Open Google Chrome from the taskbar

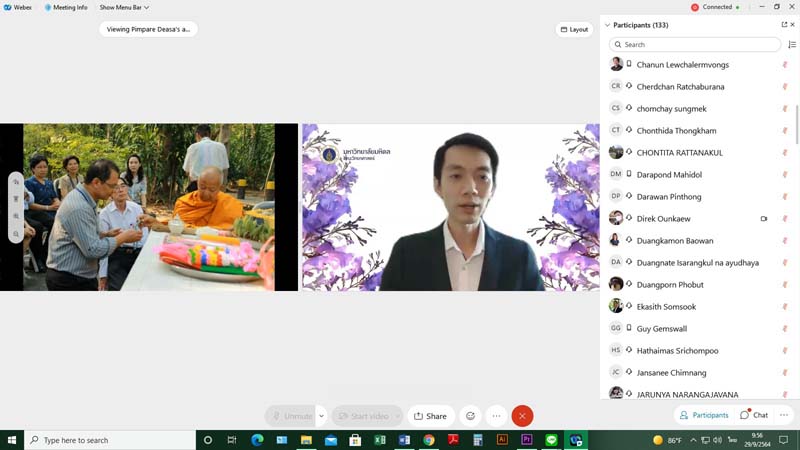tap(429, 440)
